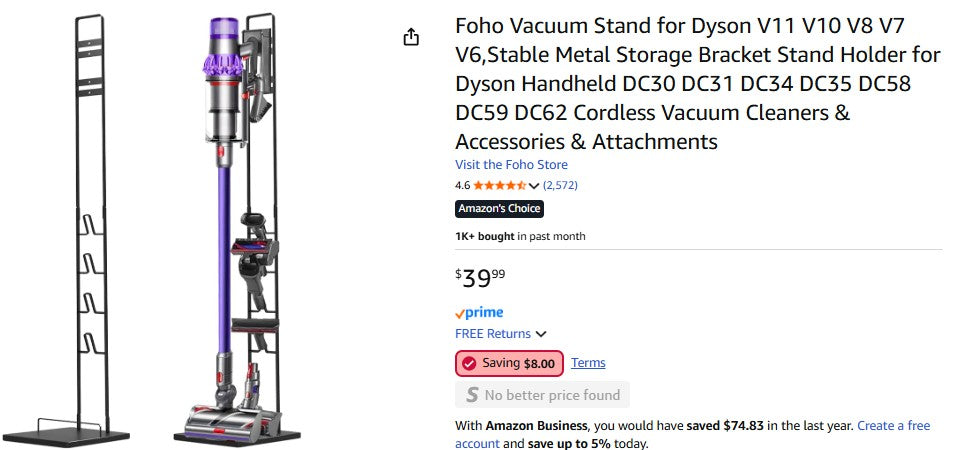The width and height of the screenshot is (962, 450).
Task: Expand the rating breakdown chevron next to stars
Action: tap(534, 186)
